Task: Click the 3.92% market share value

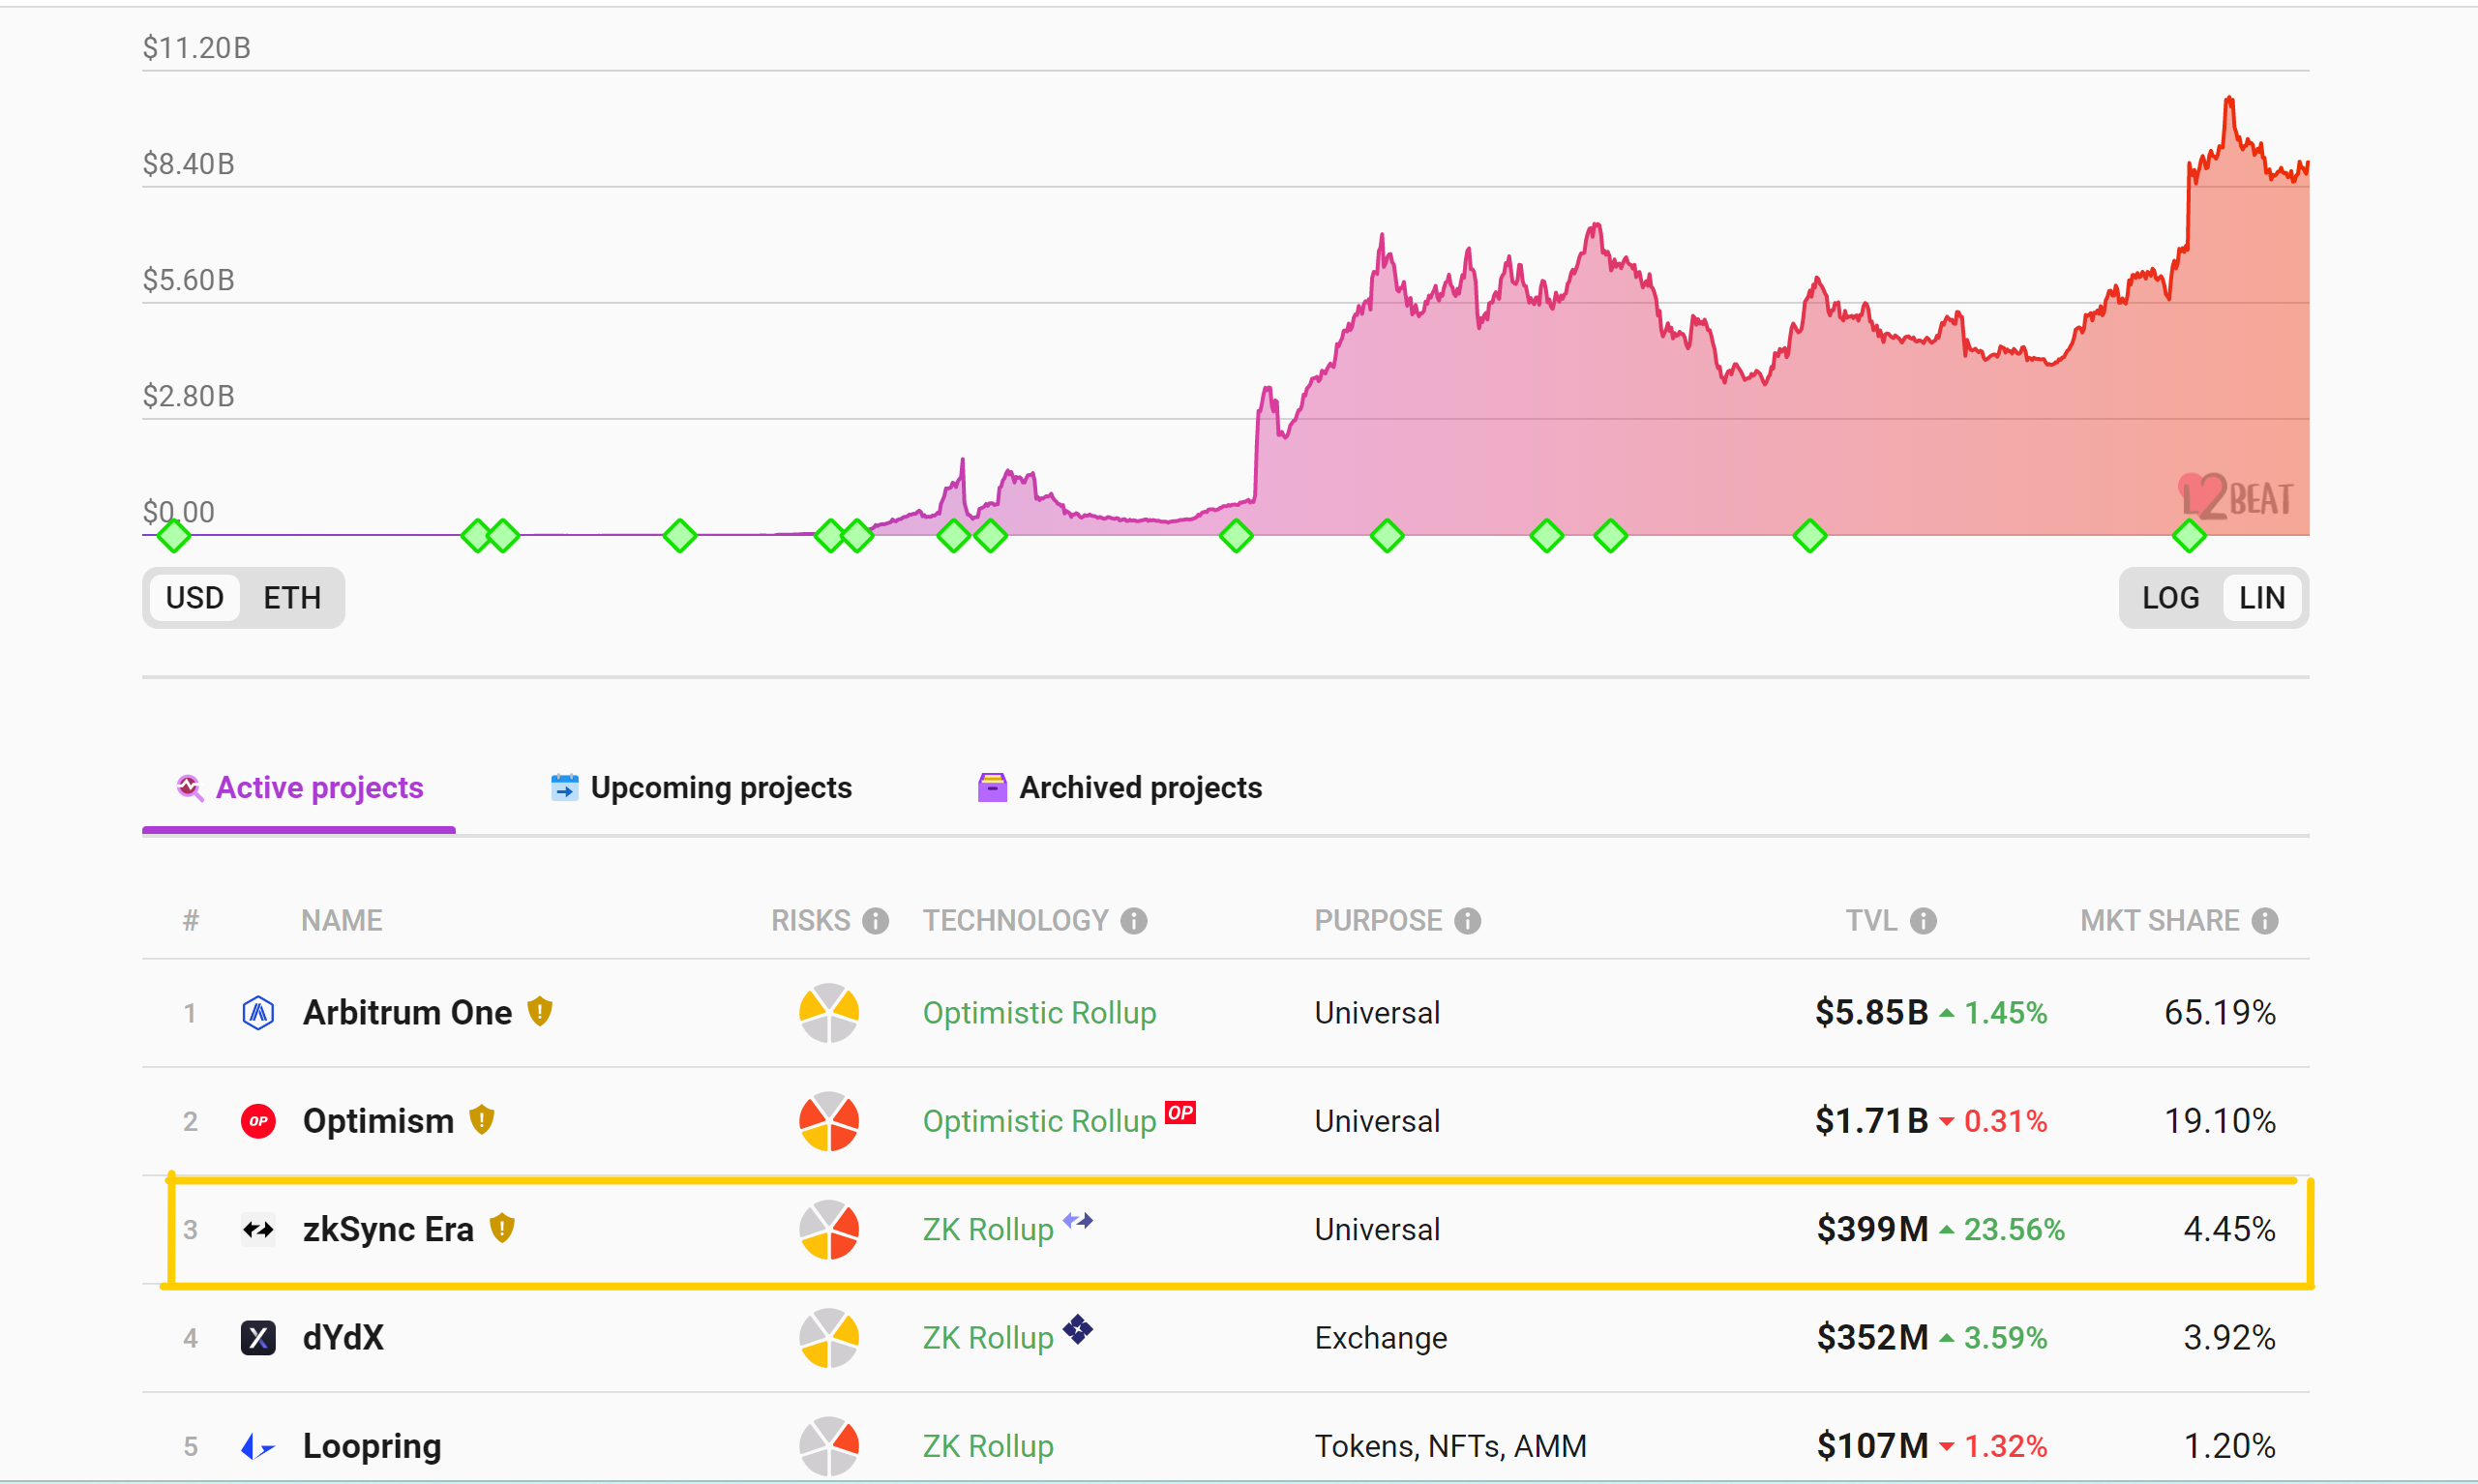Action: click(x=2230, y=1338)
